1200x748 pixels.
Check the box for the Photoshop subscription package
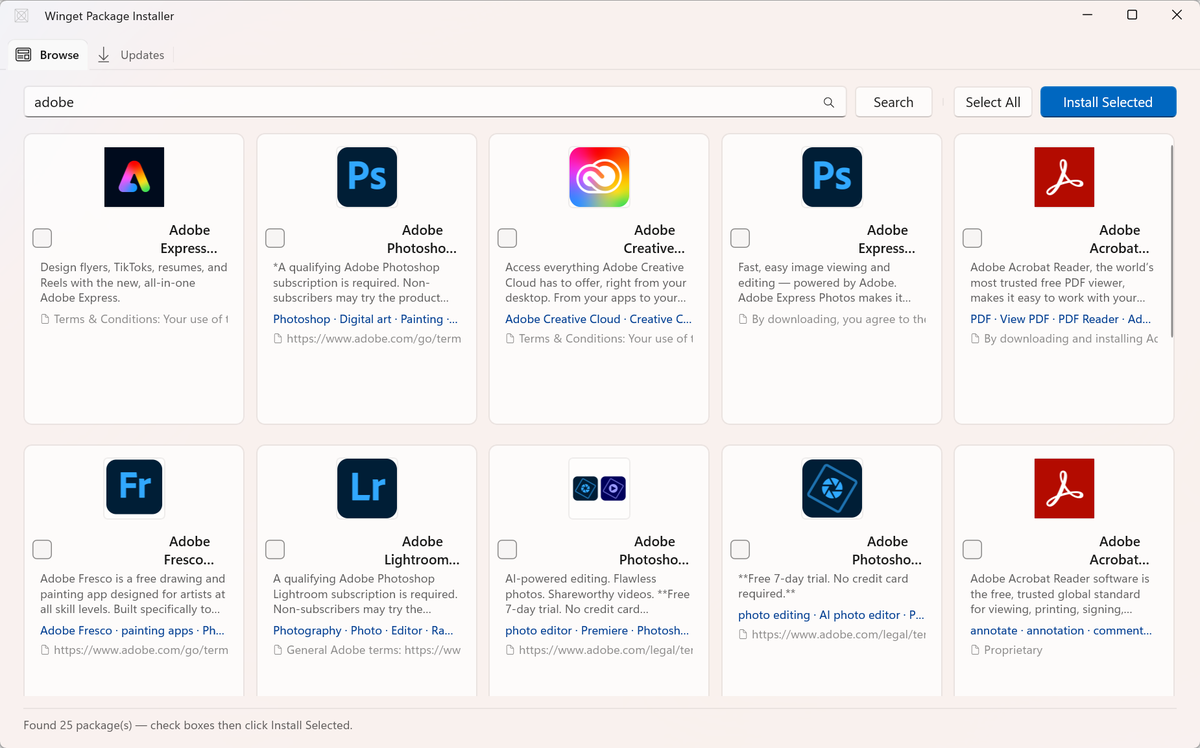click(275, 238)
